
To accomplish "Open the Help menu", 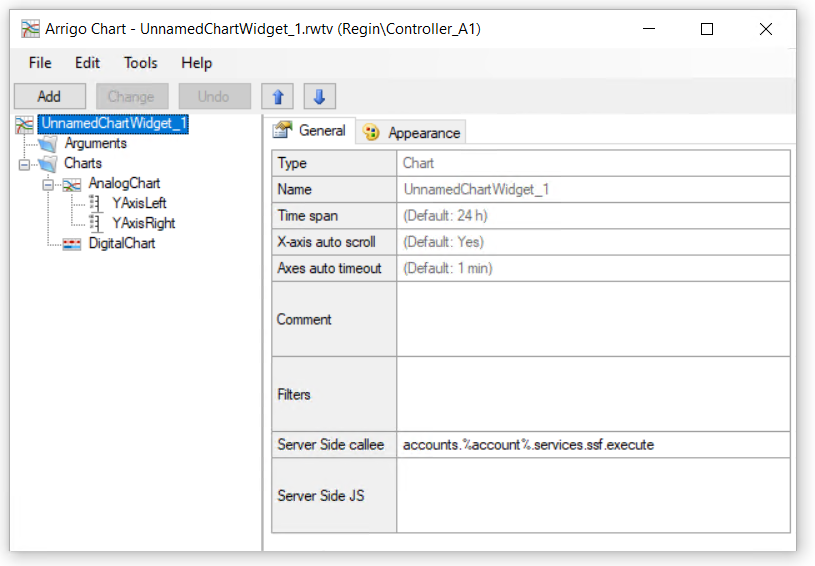I will [196, 63].
